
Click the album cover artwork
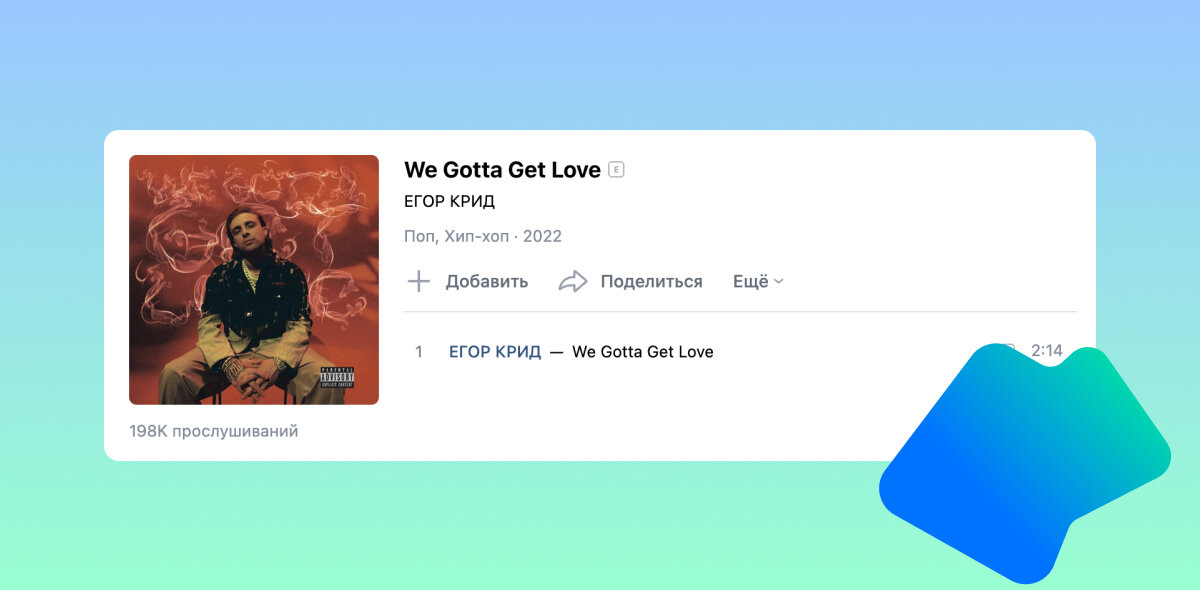(254, 280)
